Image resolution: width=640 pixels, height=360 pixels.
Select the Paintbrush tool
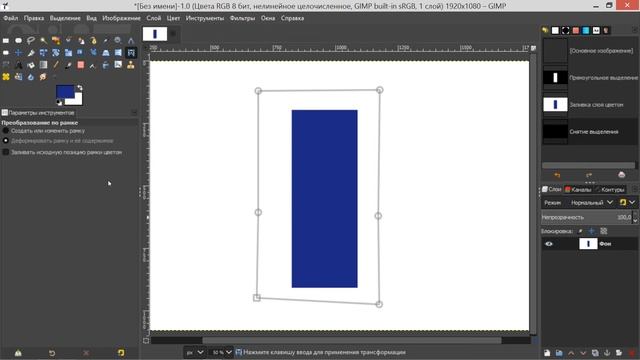point(68,65)
